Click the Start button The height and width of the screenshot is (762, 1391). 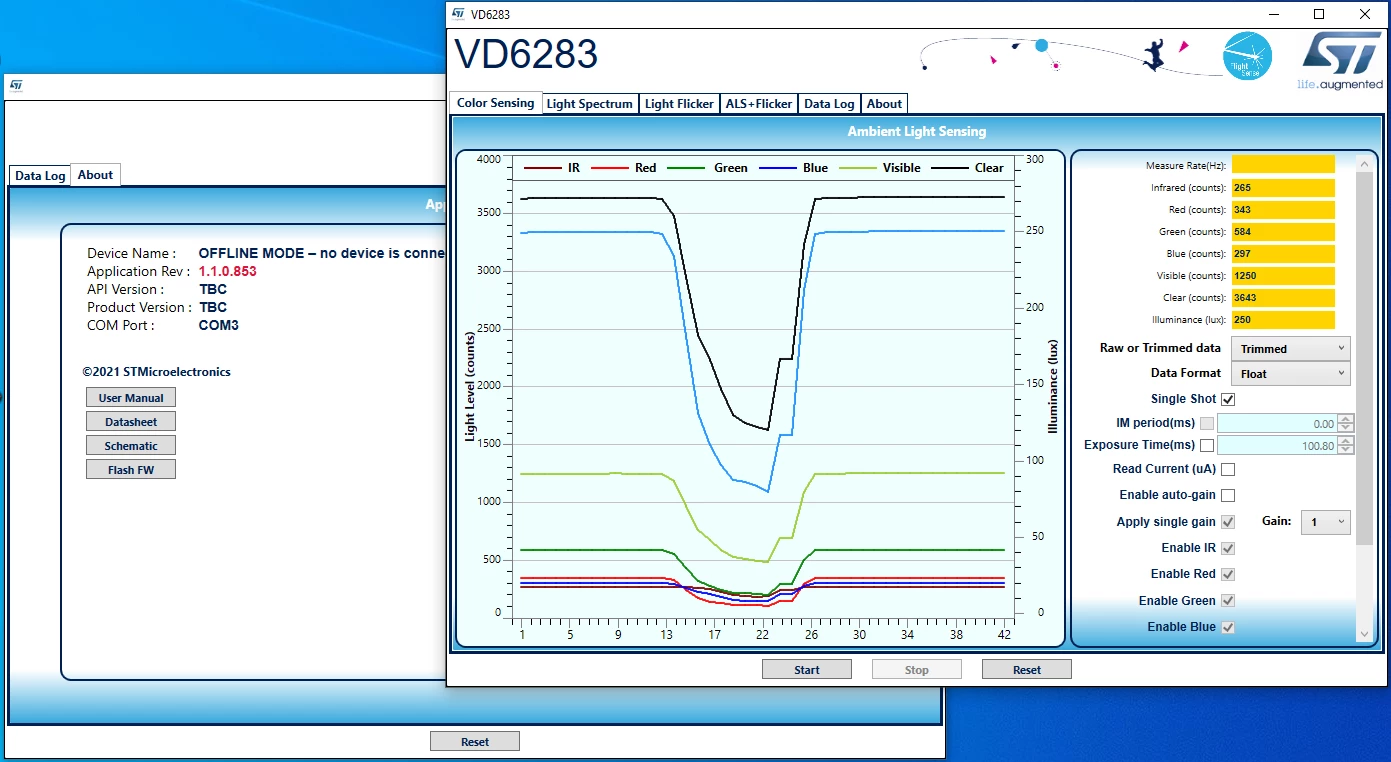click(807, 670)
